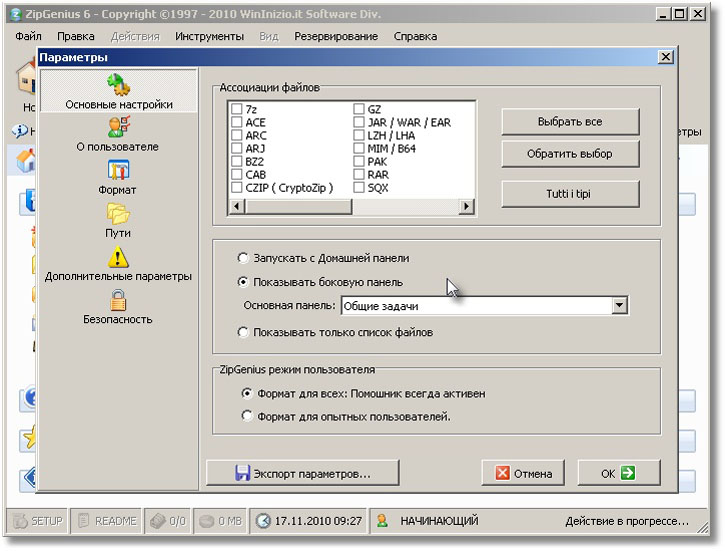Click the НАЧИНАЮЩИЙ status text
This screenshot has width=725, height=551.
coord(439,521)
